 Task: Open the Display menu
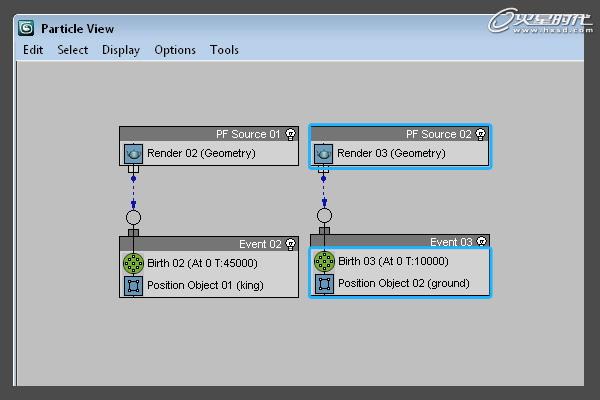(121, 50)
